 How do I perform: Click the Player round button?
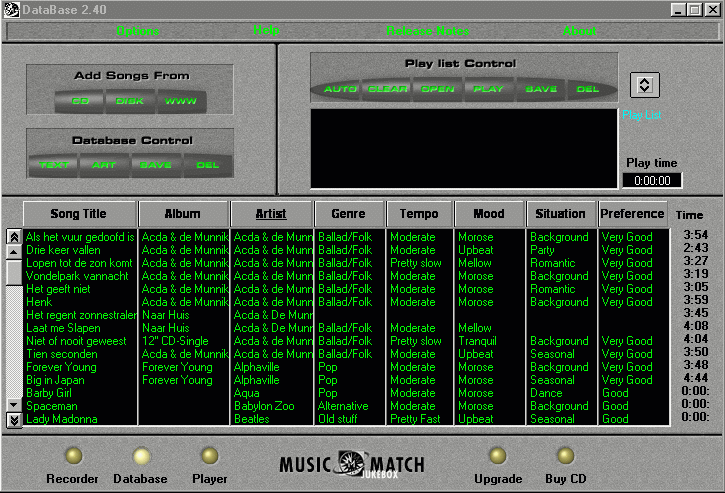click(x=209, y=456)
